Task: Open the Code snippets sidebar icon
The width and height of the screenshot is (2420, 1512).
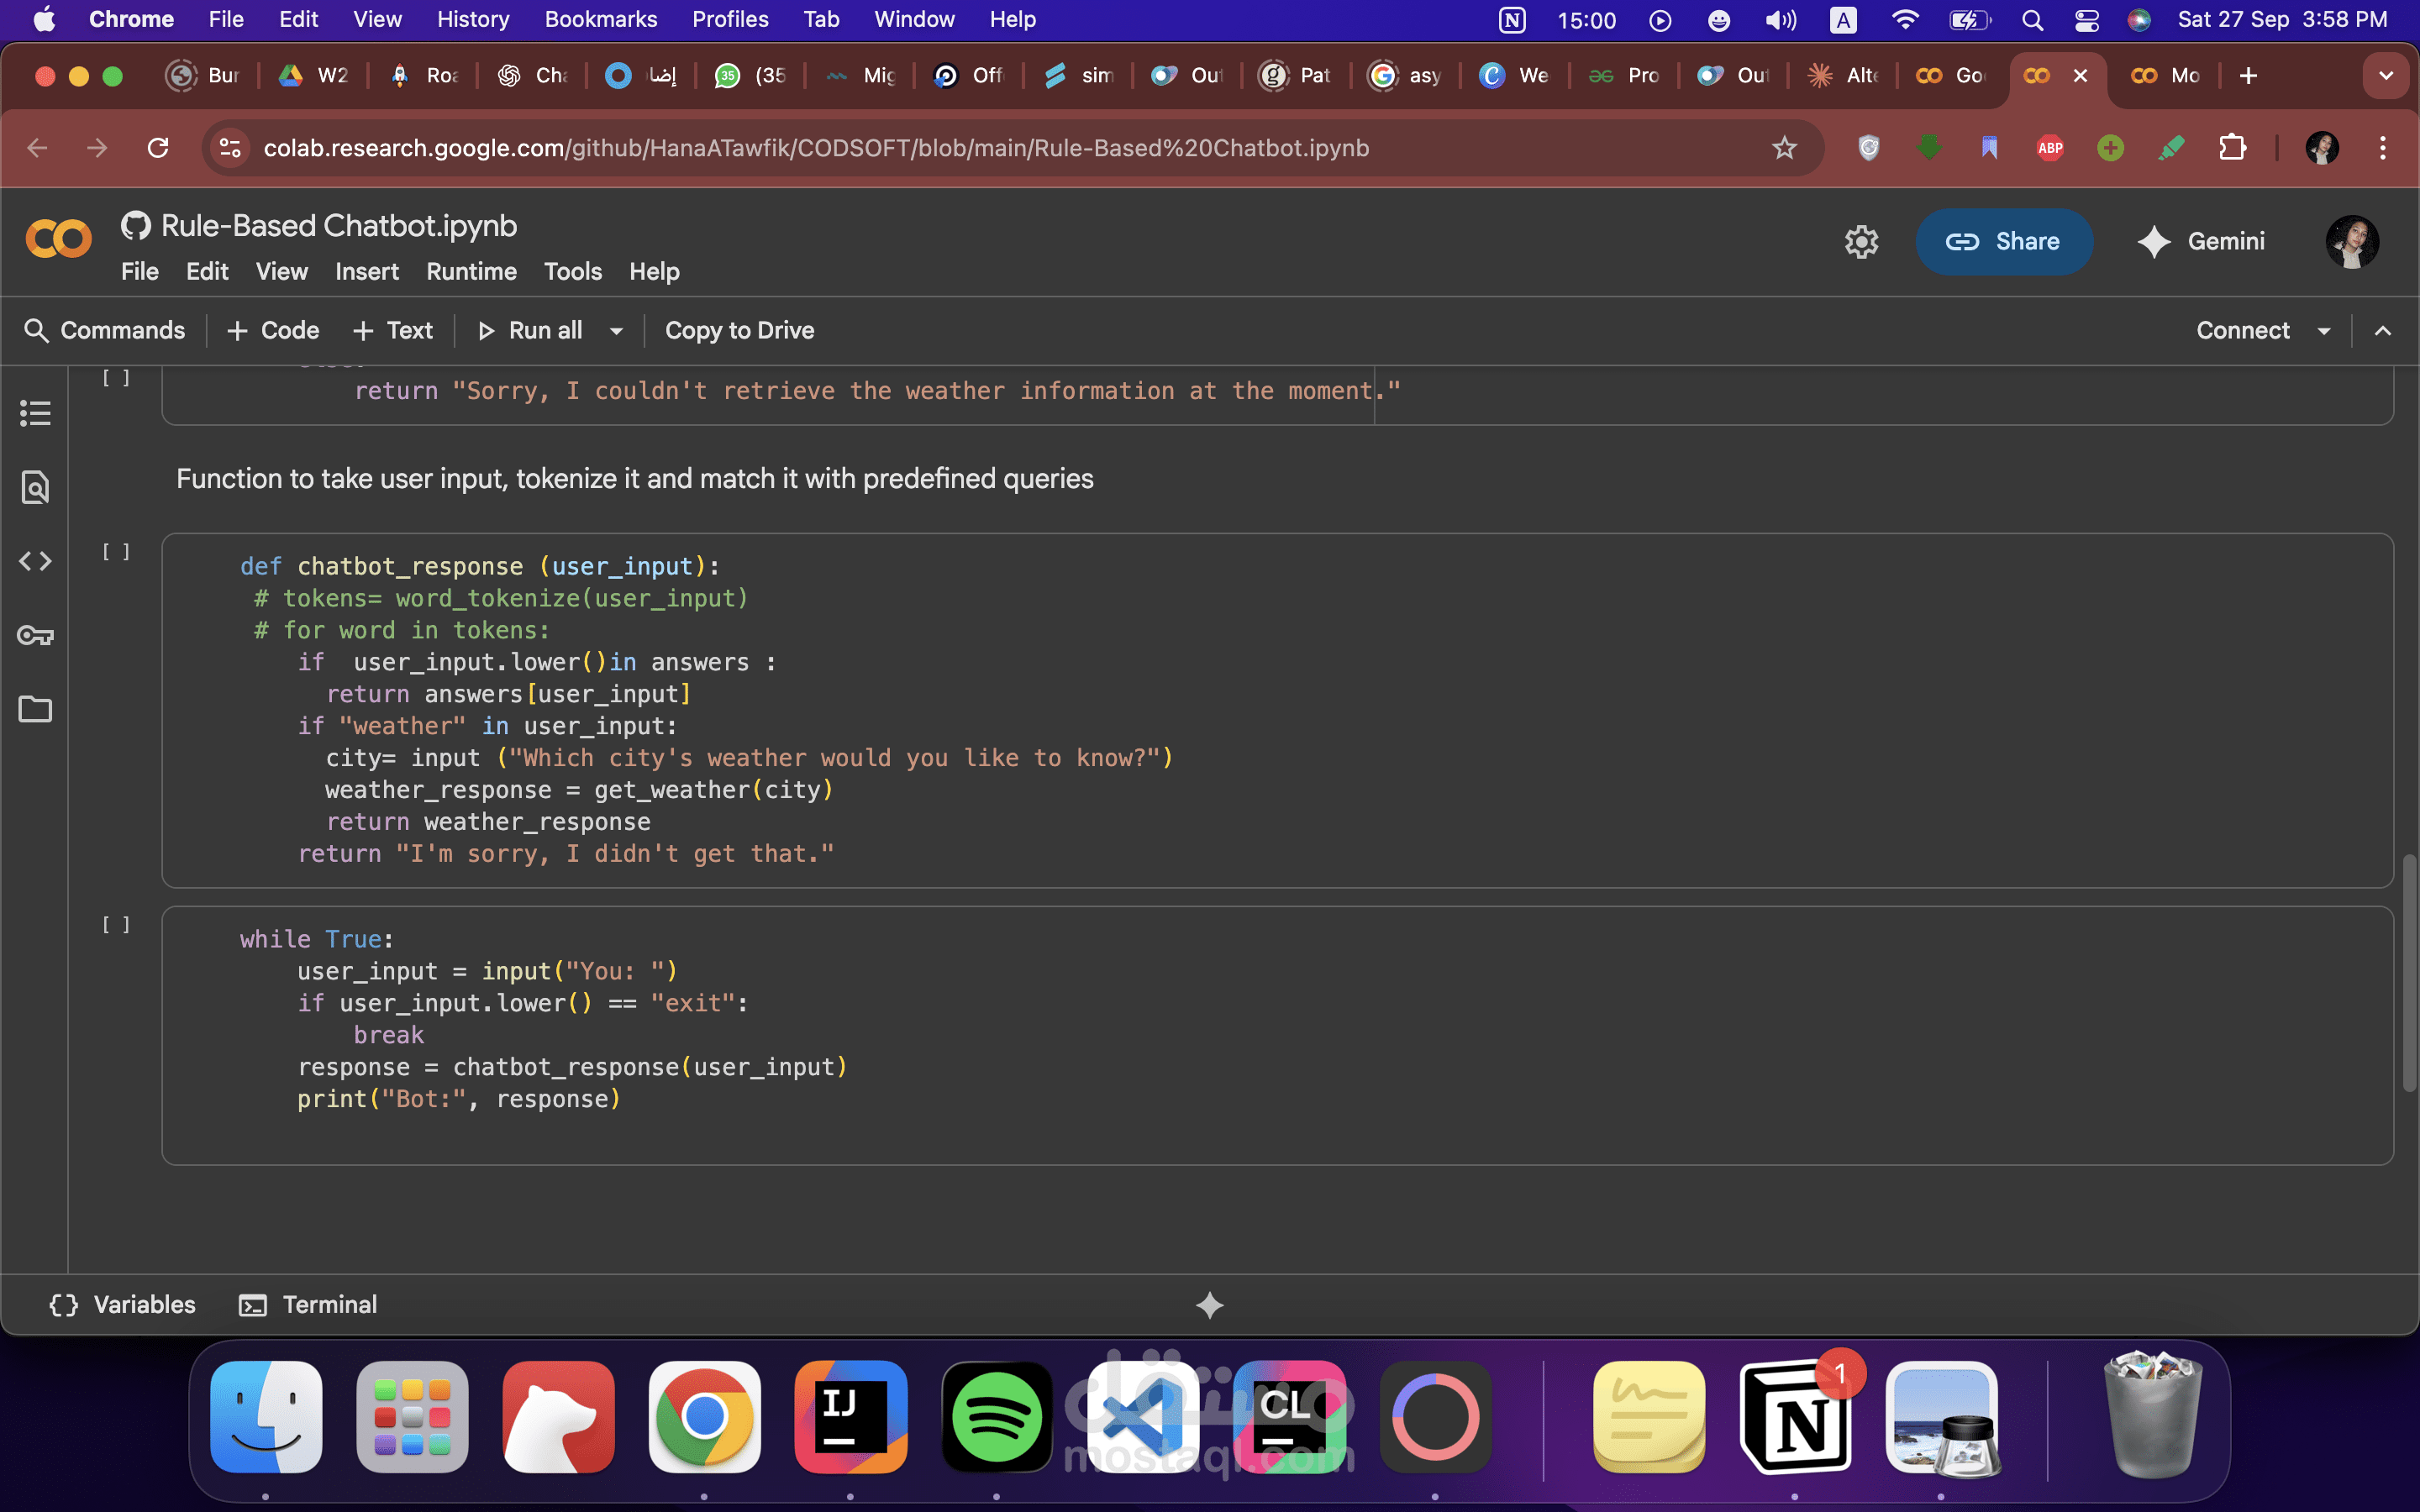Action: coord(35,561)
